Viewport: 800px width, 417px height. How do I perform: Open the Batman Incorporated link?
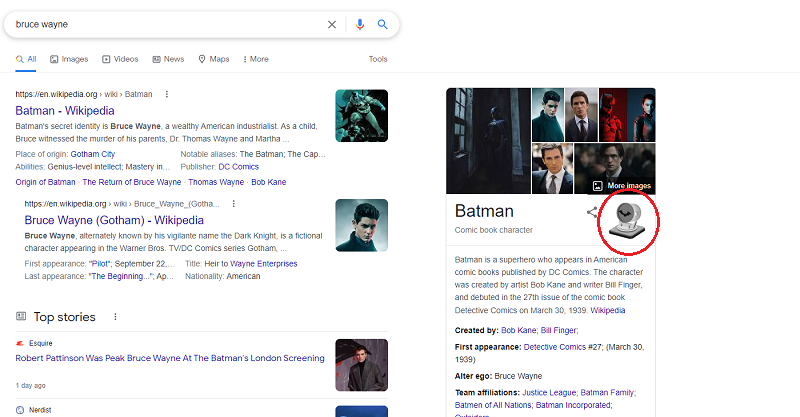(x=573, y=405)
